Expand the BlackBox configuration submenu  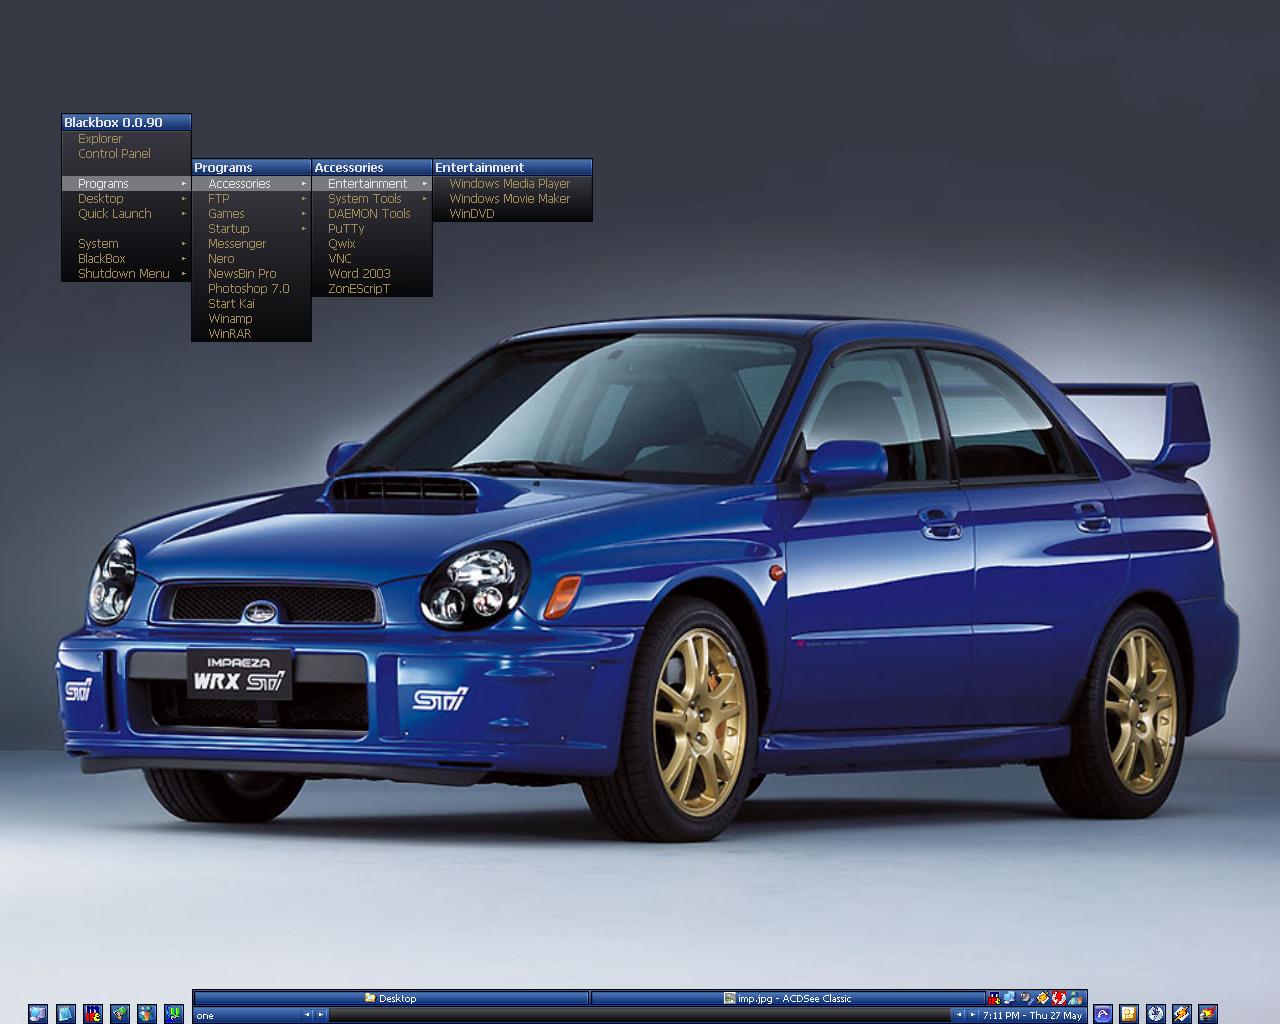point(126,259)
